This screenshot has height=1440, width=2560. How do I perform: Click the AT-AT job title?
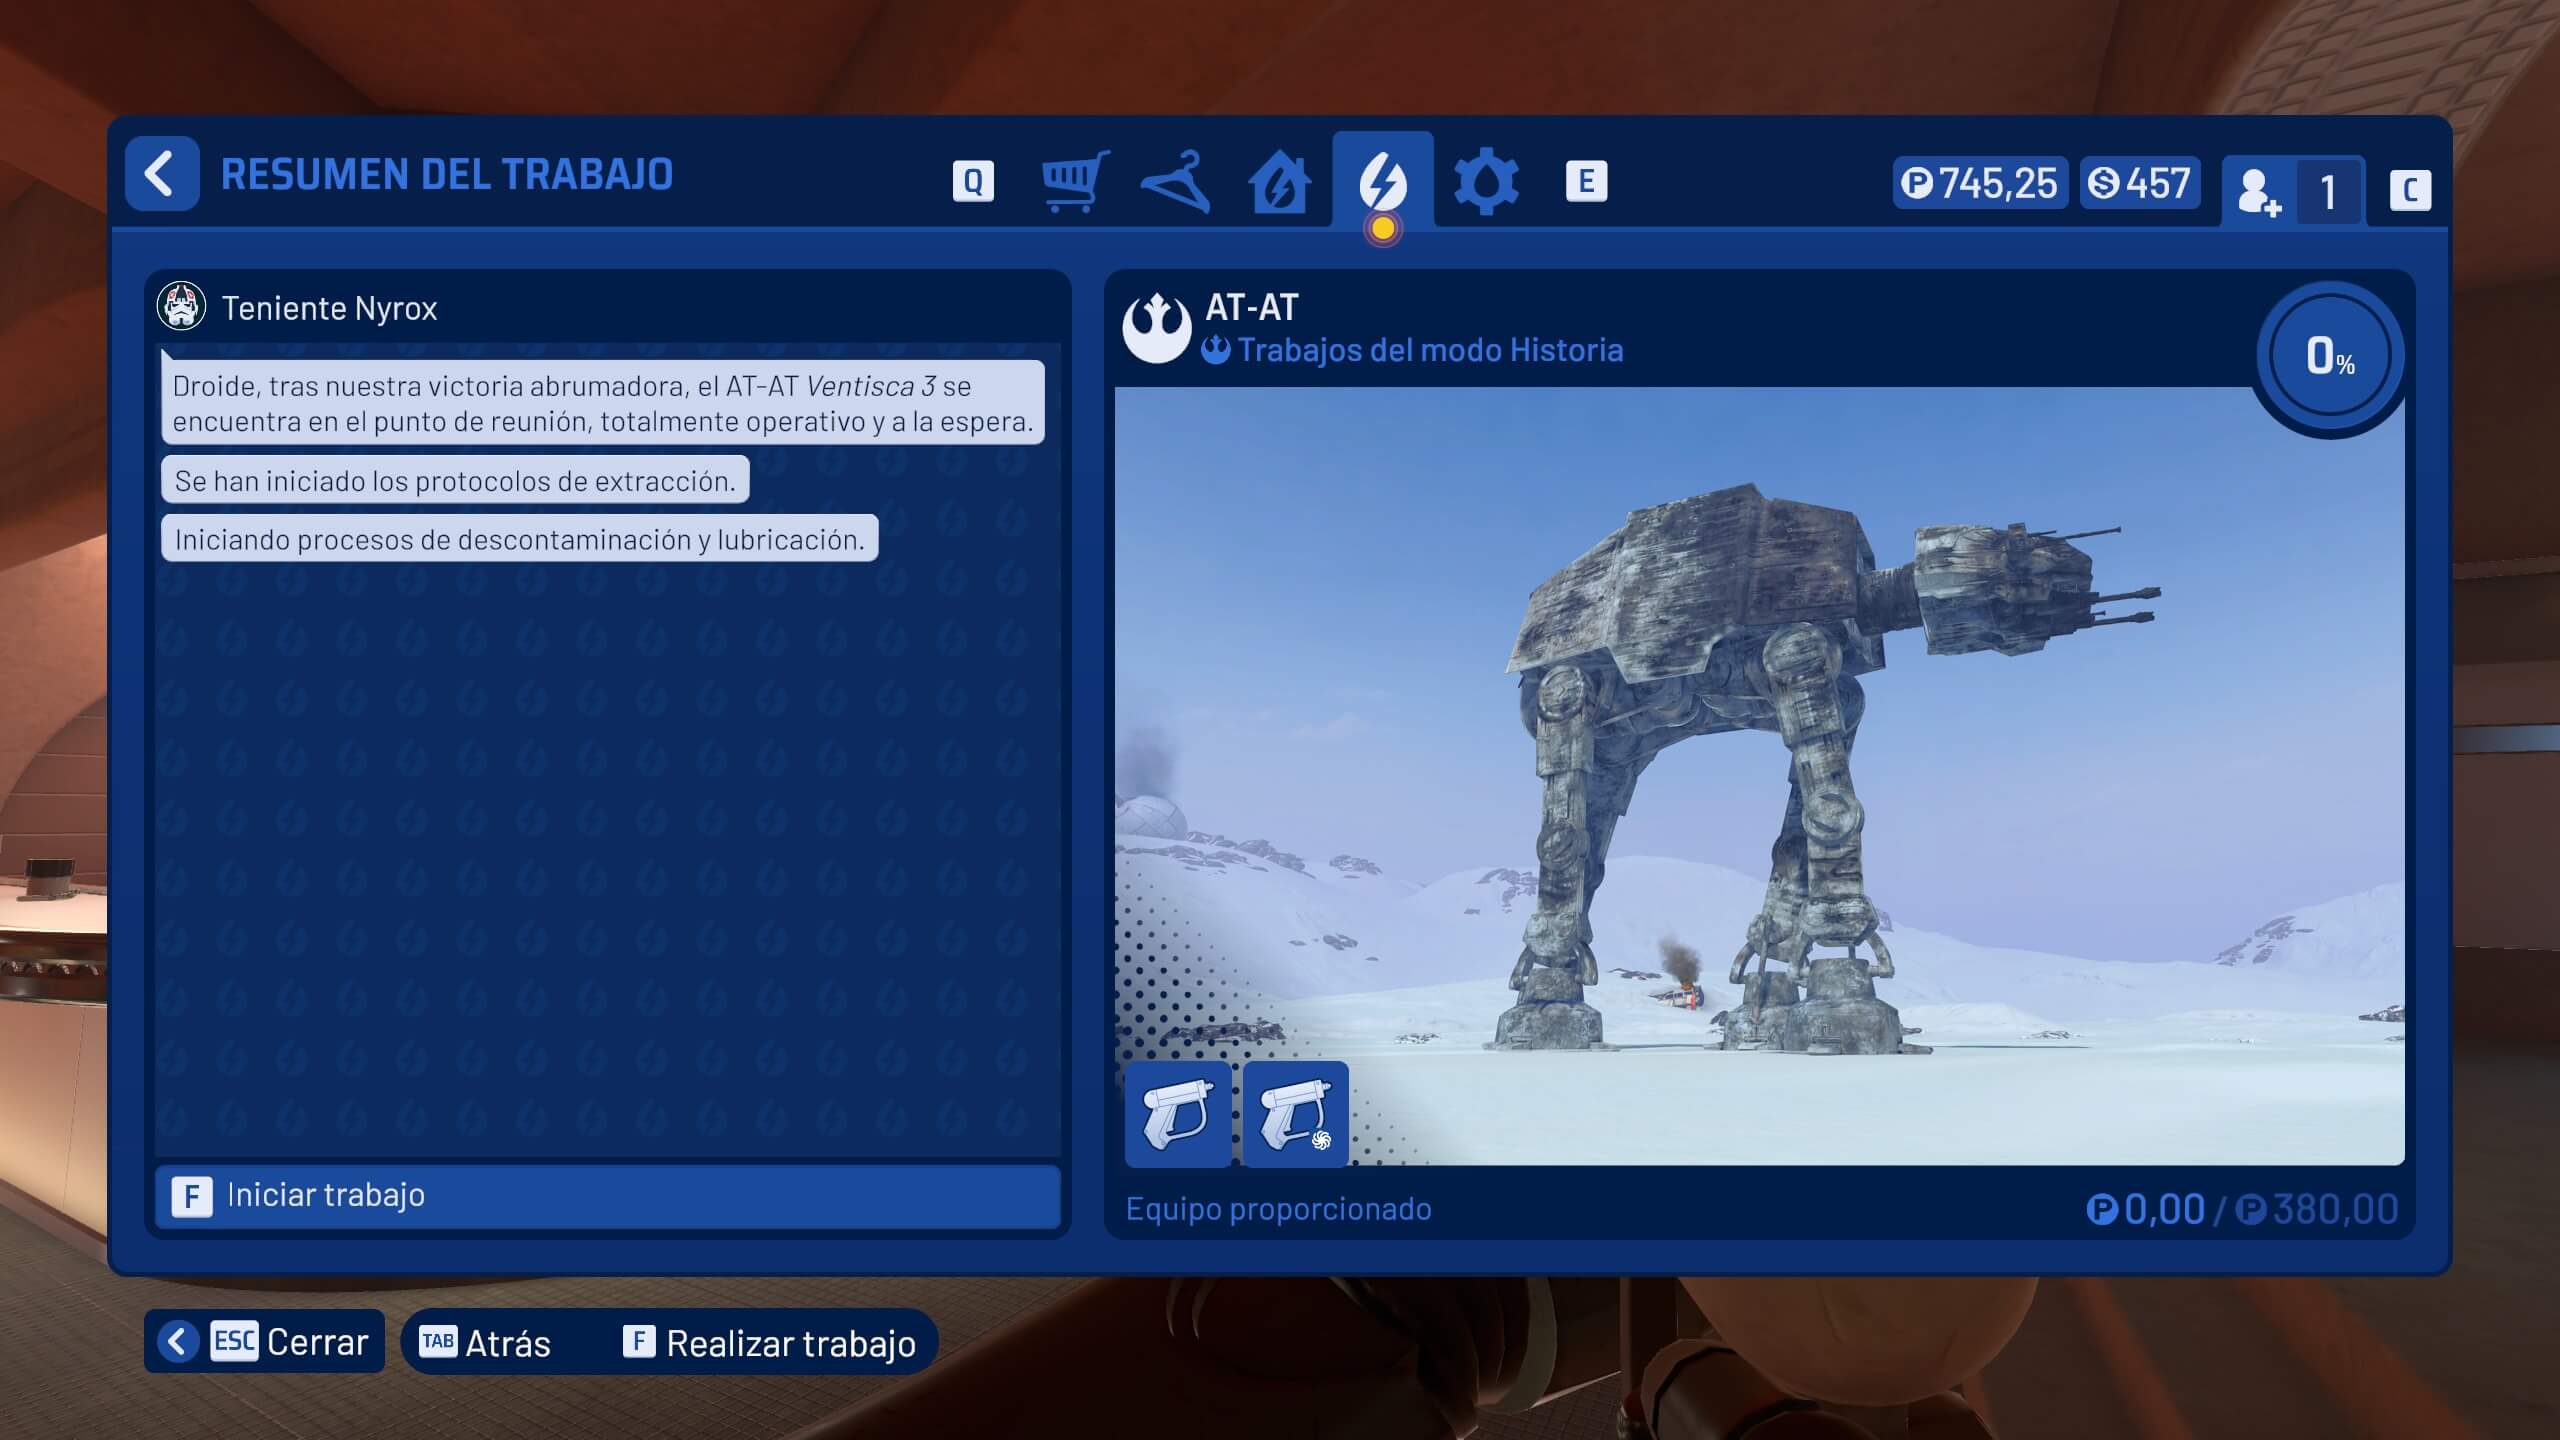[1251, 307]
